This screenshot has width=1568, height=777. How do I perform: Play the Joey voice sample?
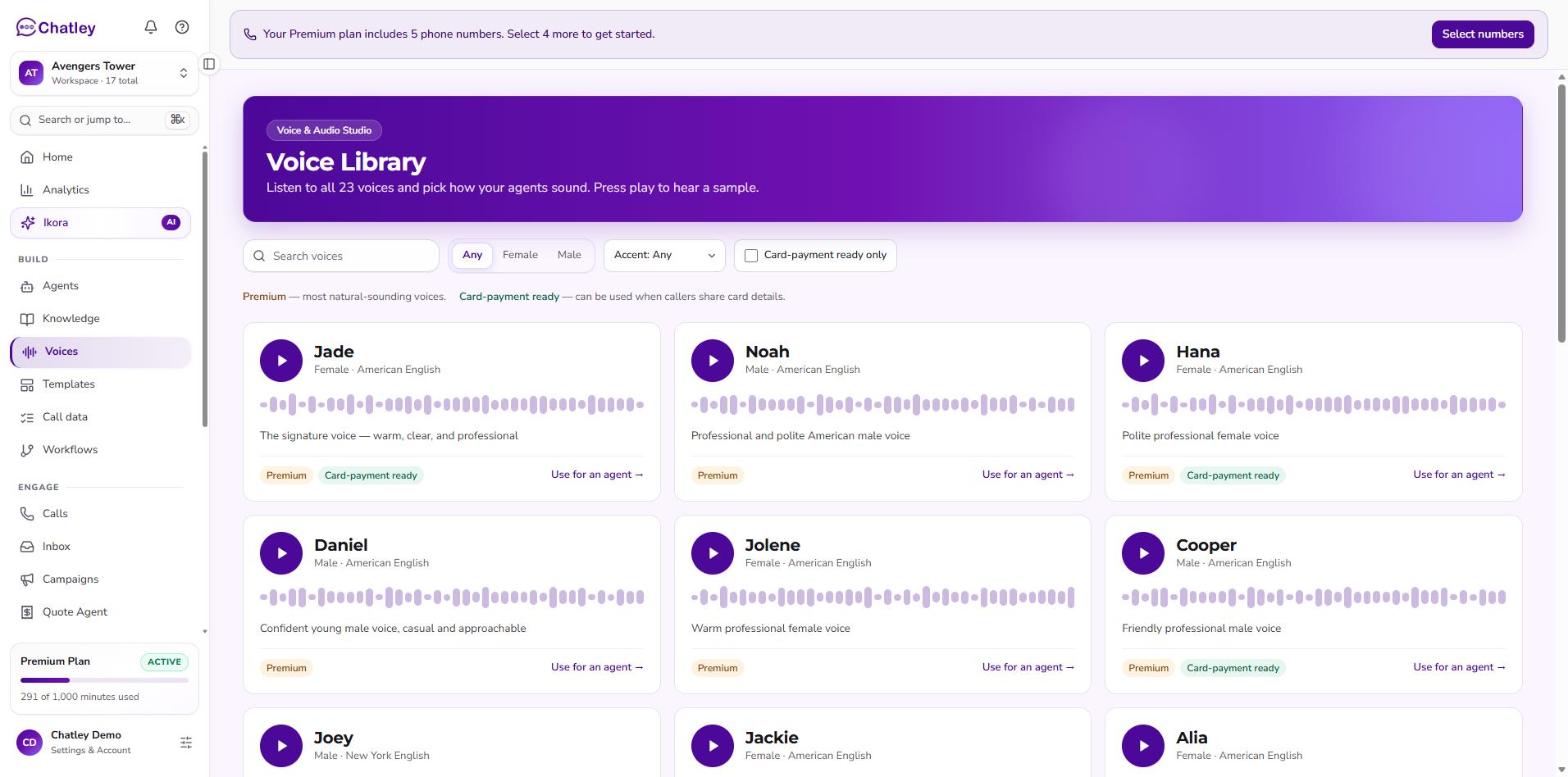coord(281,746)
